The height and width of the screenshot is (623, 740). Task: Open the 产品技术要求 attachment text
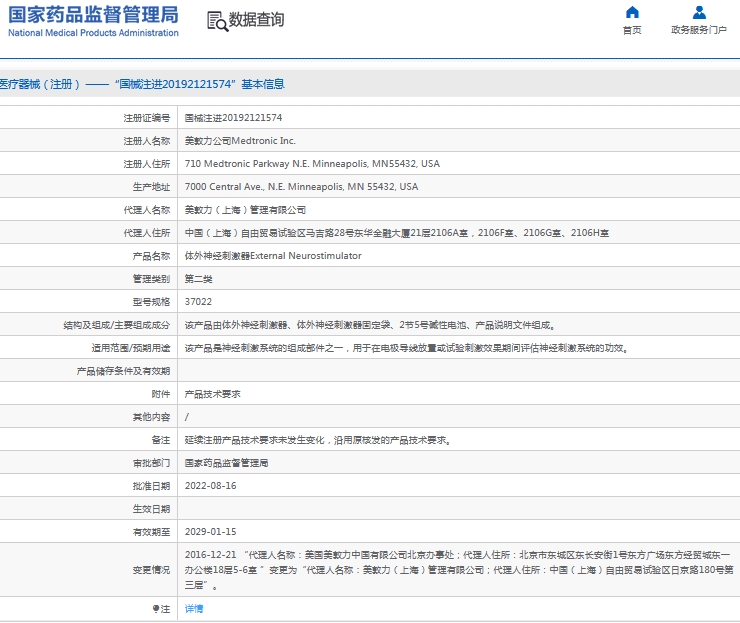point(212,394)
